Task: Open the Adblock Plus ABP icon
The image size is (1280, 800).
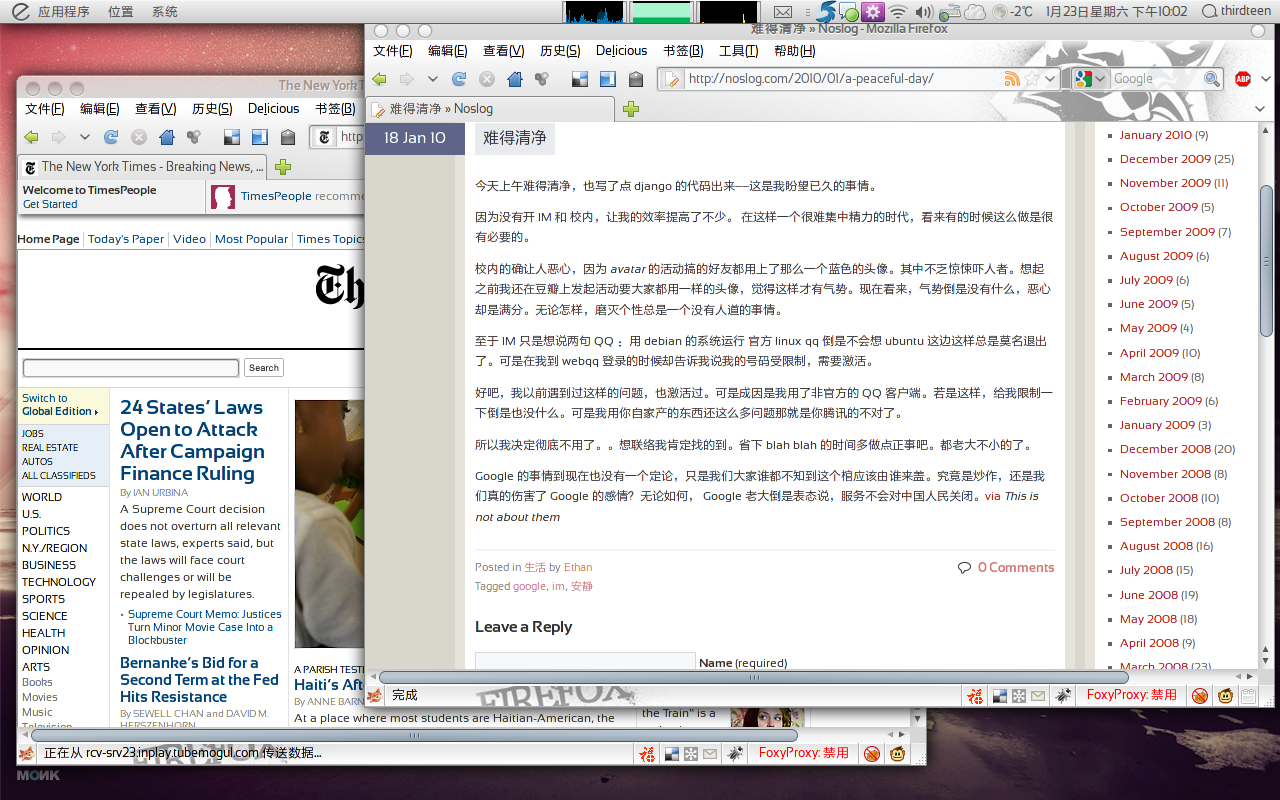Action: (x=1243, y=79)
